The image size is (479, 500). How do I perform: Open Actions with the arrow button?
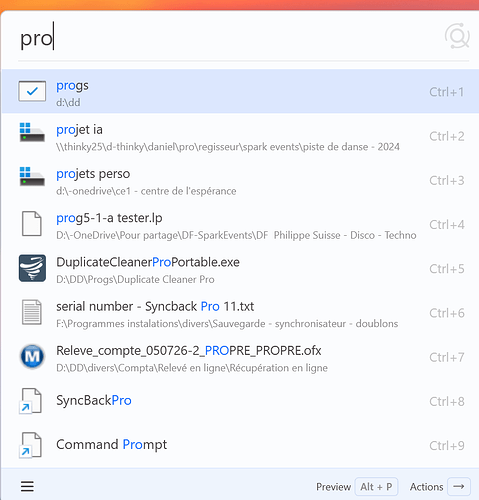click(x=459, y=487)
